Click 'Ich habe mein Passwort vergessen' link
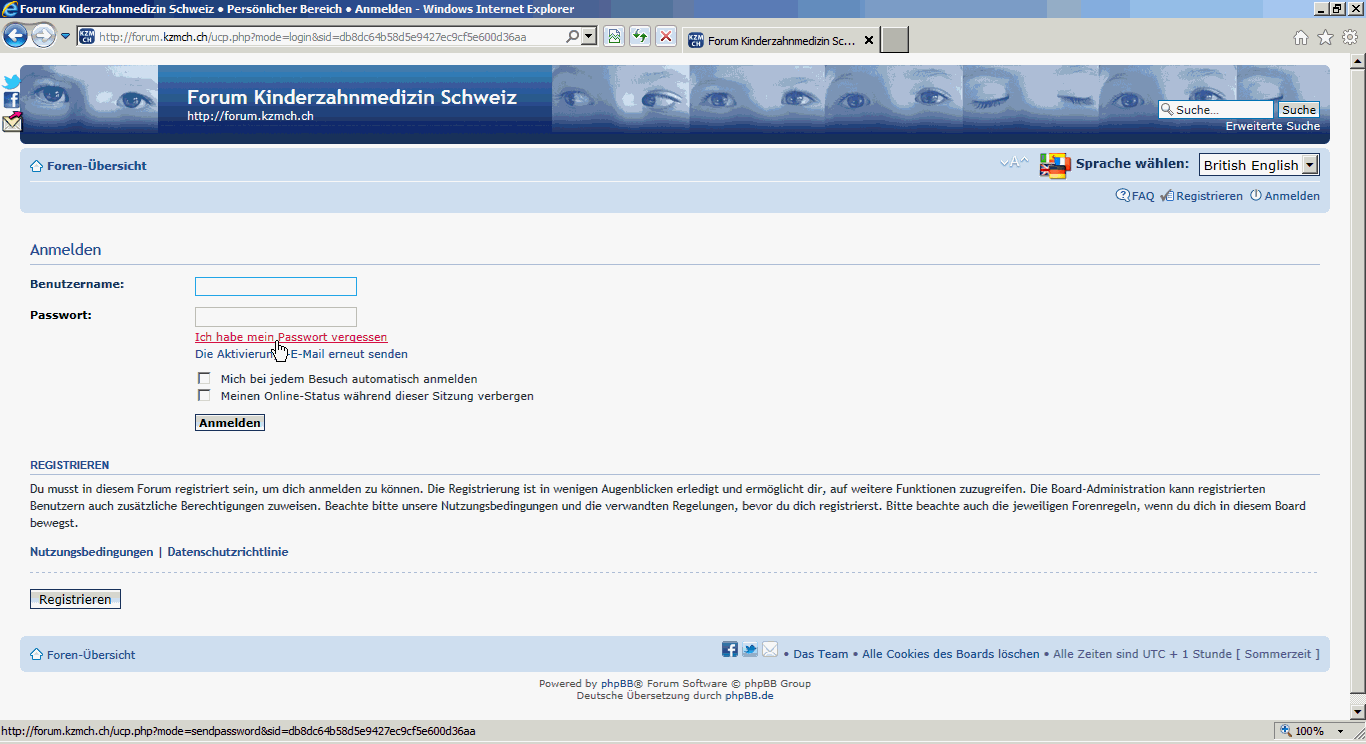This screenshot has height=744, width=1366. coord(291,337)
